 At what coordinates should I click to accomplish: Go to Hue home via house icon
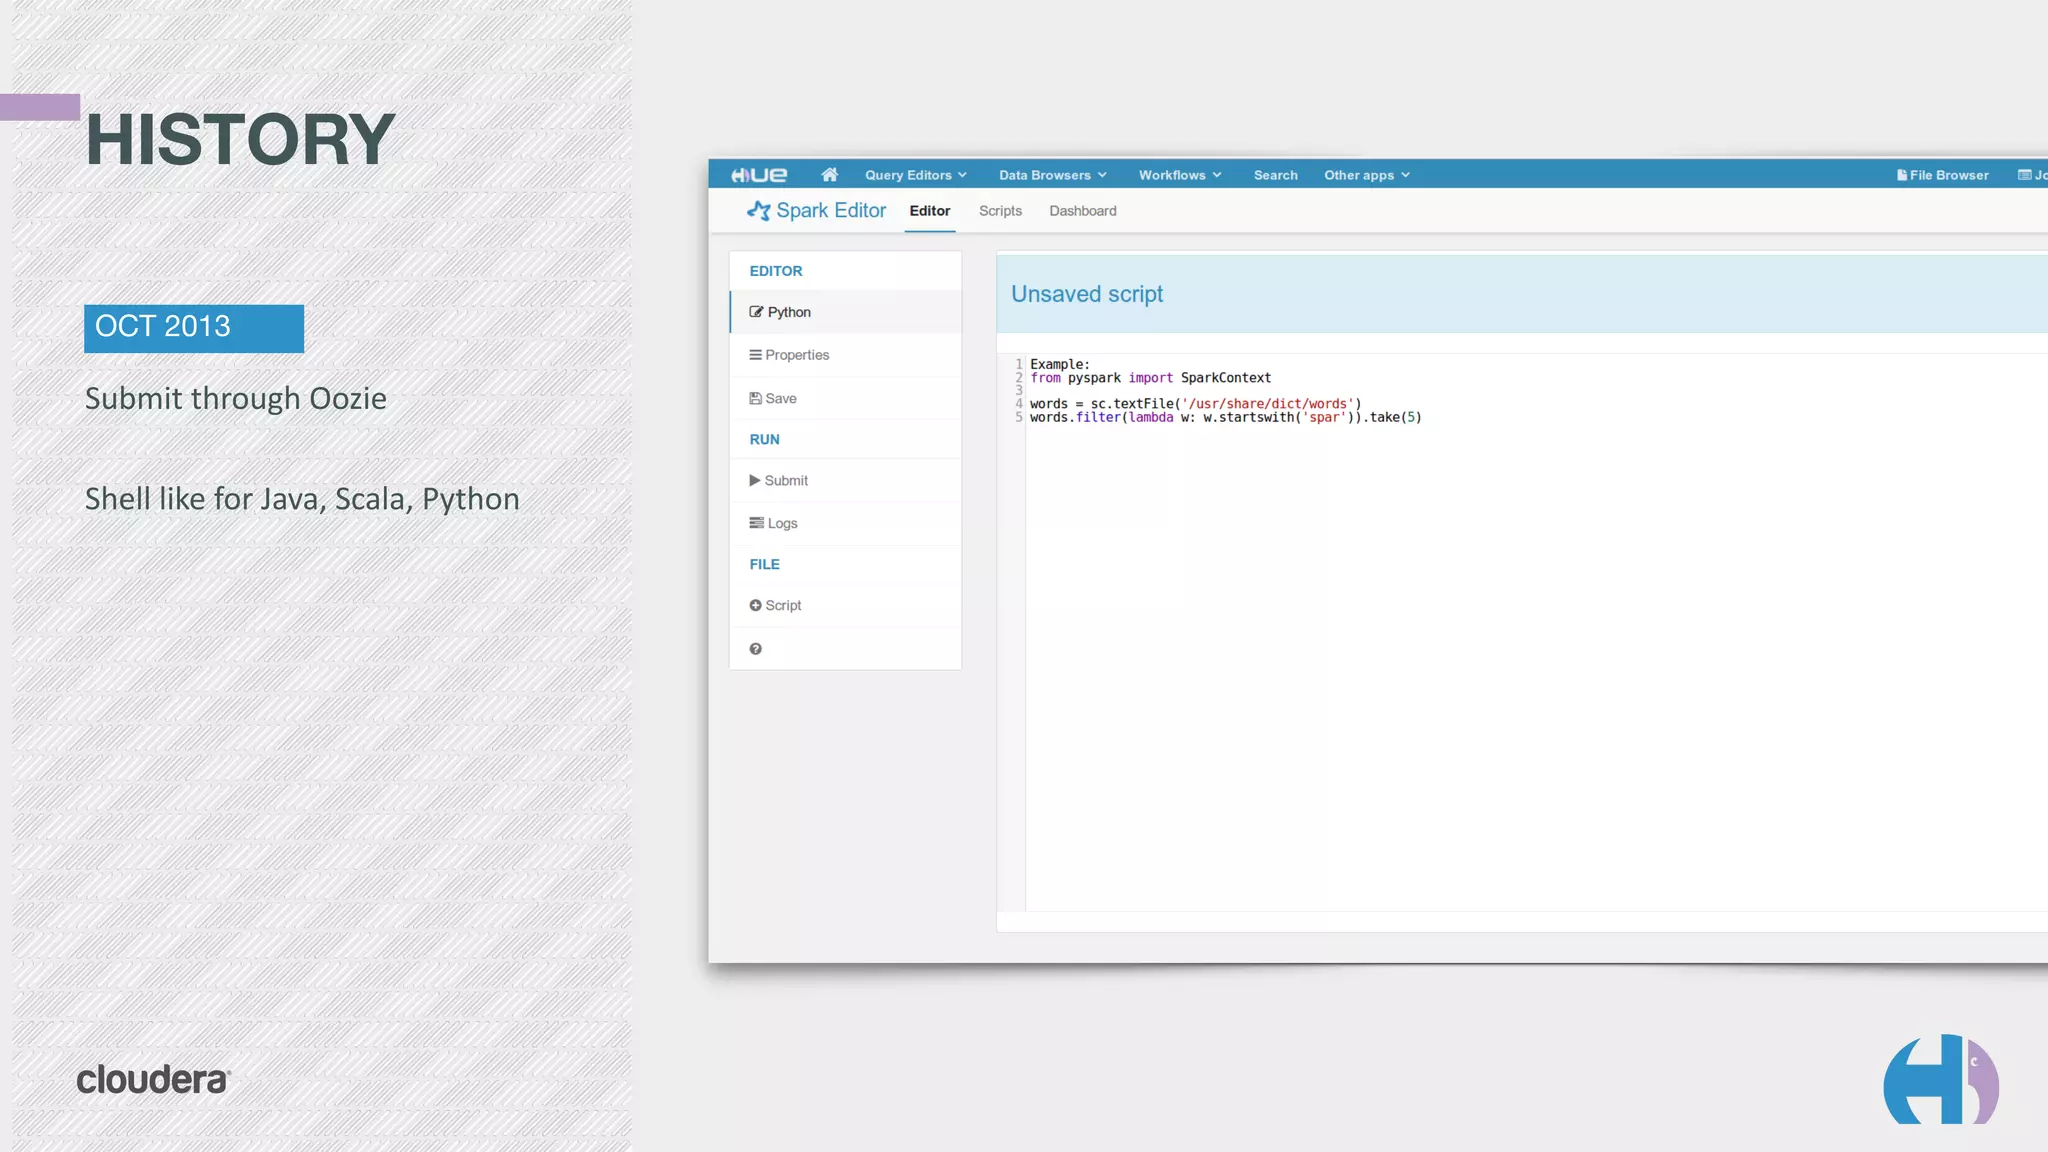(x=829, y=175)
